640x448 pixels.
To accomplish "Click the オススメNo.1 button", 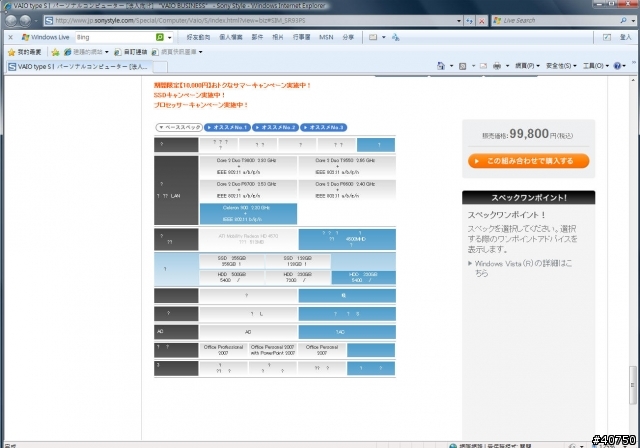I will 227,127.
